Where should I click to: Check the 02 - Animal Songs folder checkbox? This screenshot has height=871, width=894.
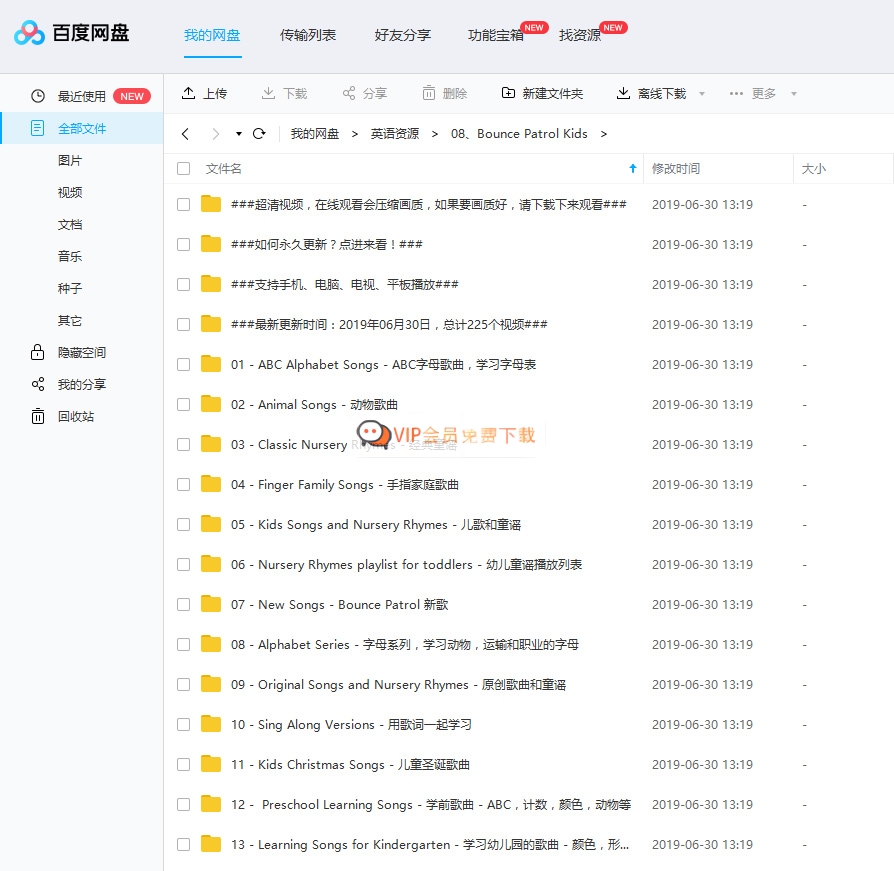click(183, 404)
